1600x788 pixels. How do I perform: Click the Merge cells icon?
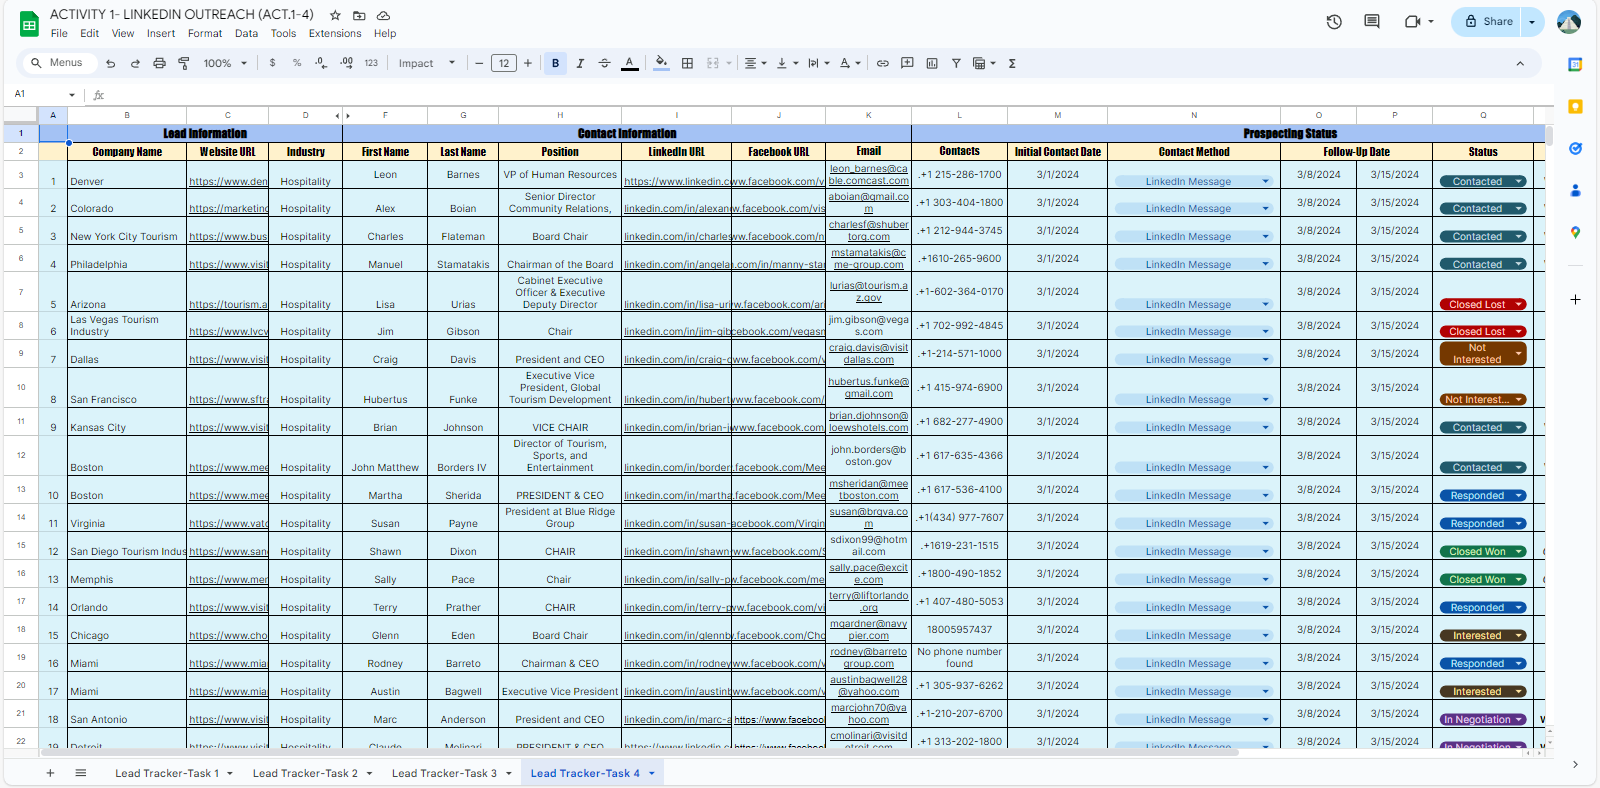pos(713,63)
